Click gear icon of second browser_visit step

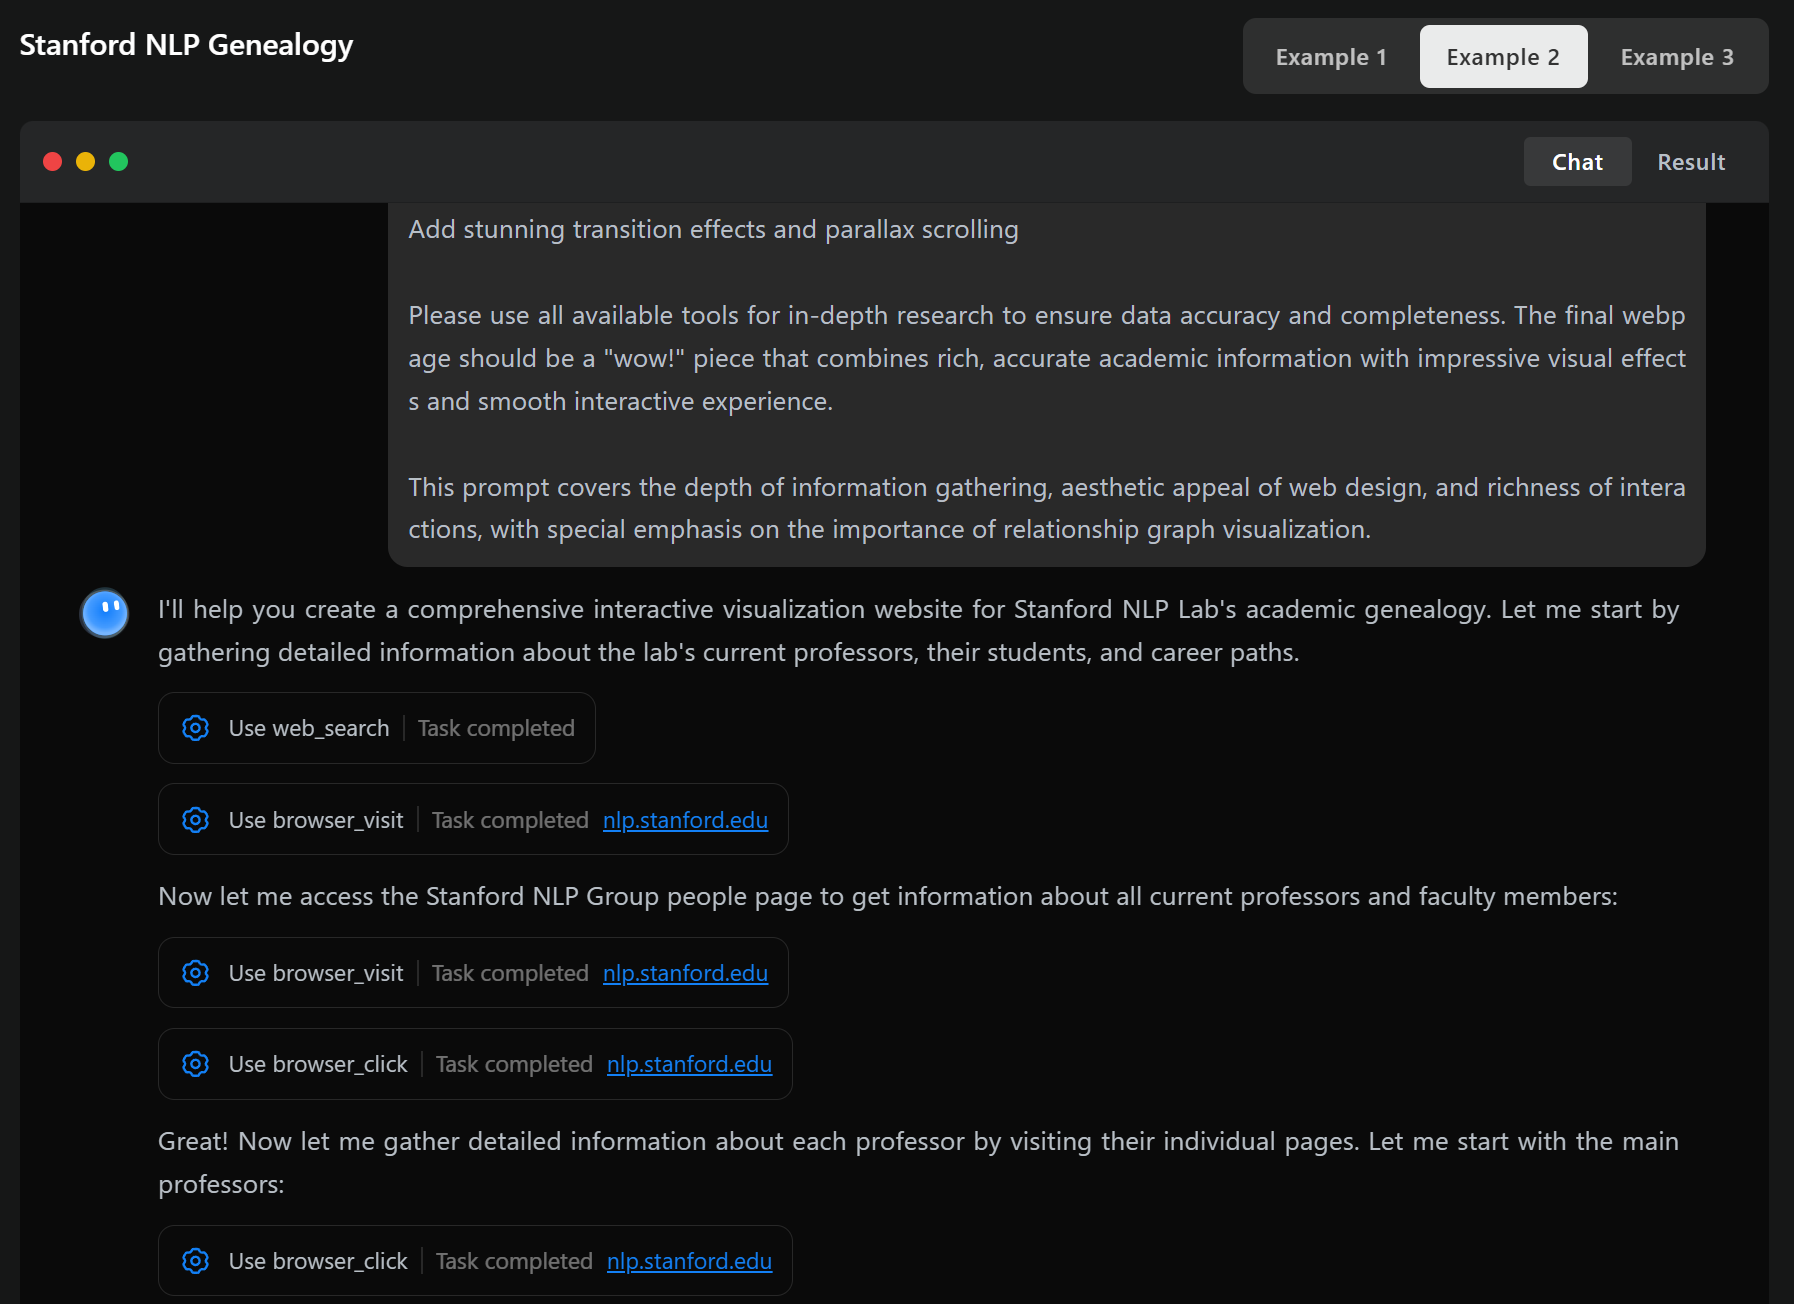coord(196,973)
